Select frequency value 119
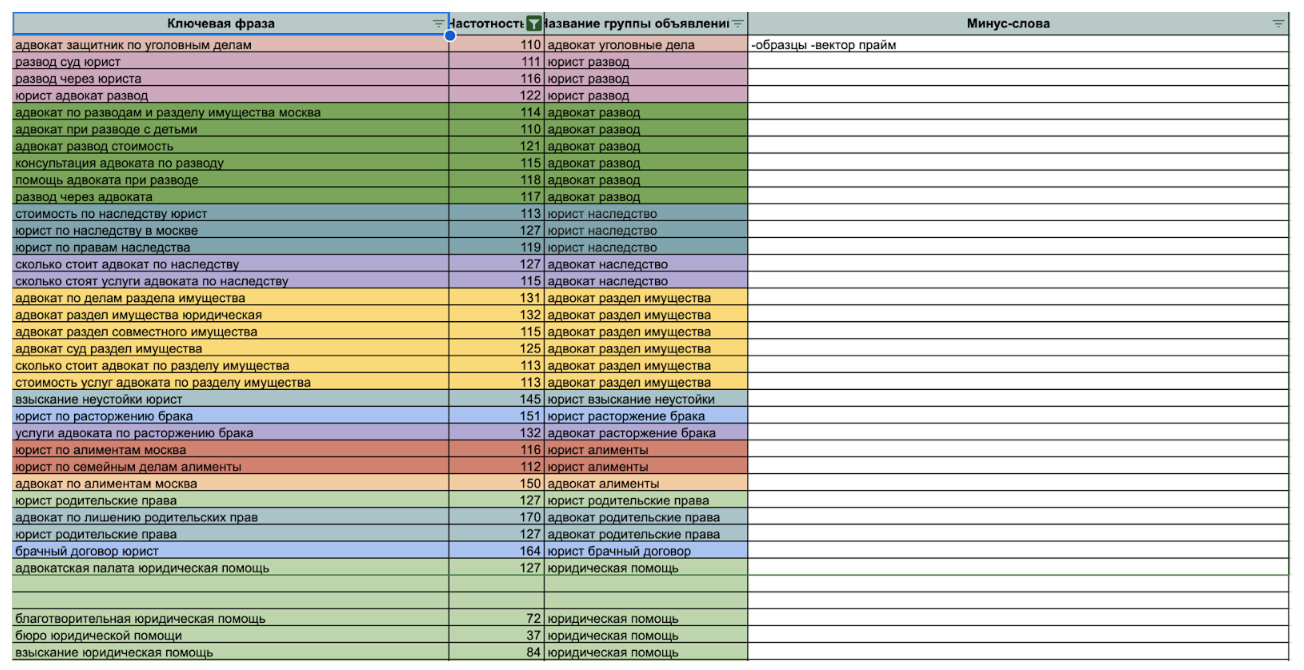This screenshot has height=670, width=1304. (x=497, y=247)
